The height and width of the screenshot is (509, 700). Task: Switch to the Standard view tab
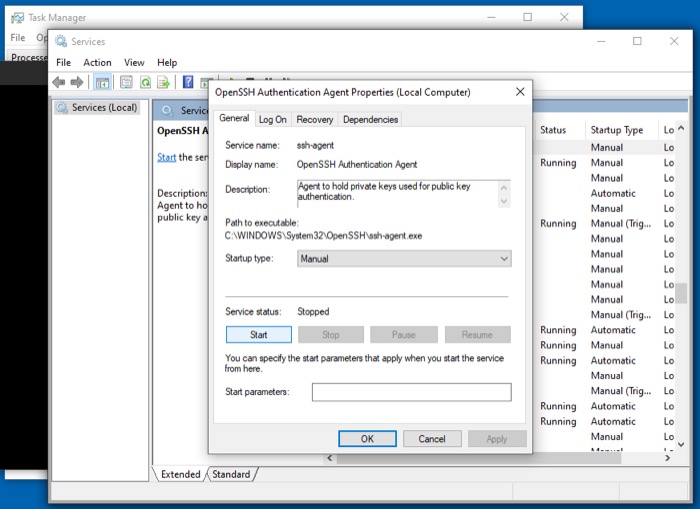pos(231,474)
